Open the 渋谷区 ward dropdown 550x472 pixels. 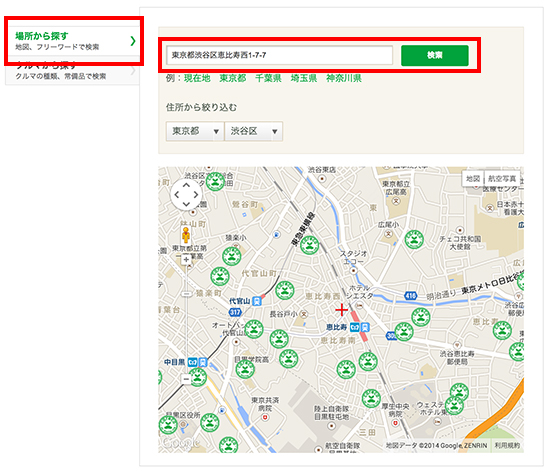(x=253, y=131)
